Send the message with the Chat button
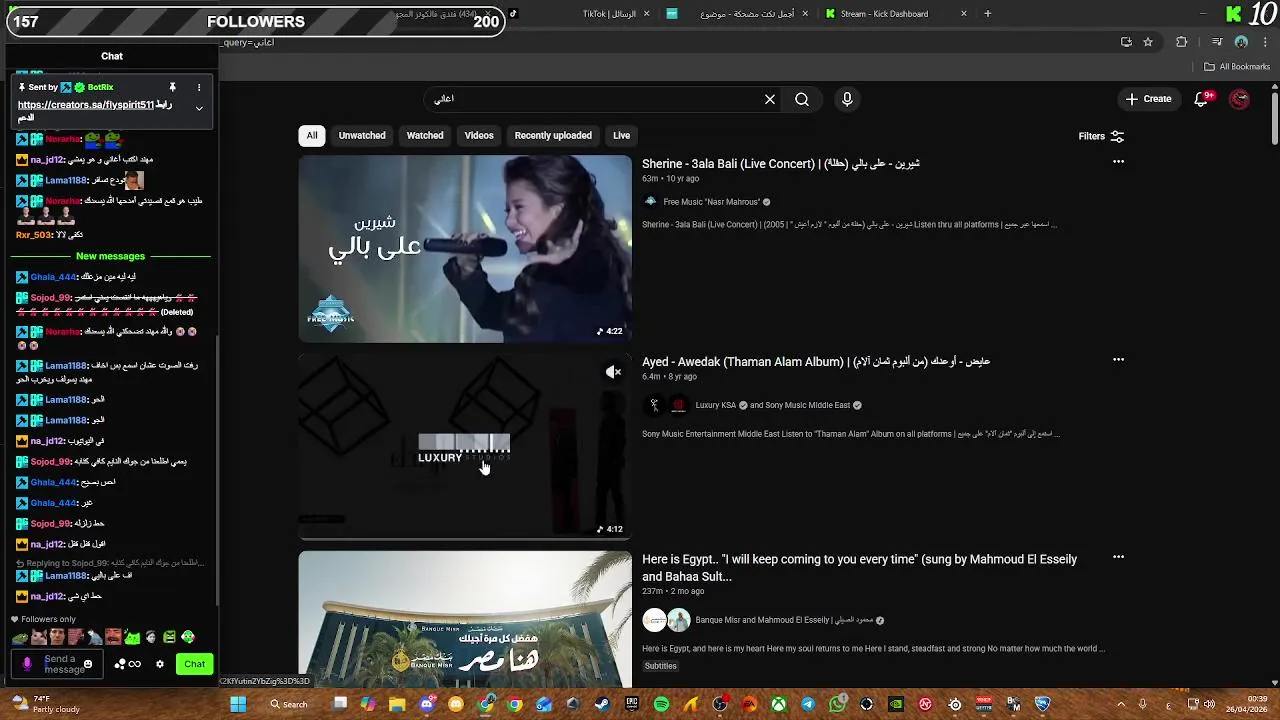1280x720 pixels. (x=194, y=664)
